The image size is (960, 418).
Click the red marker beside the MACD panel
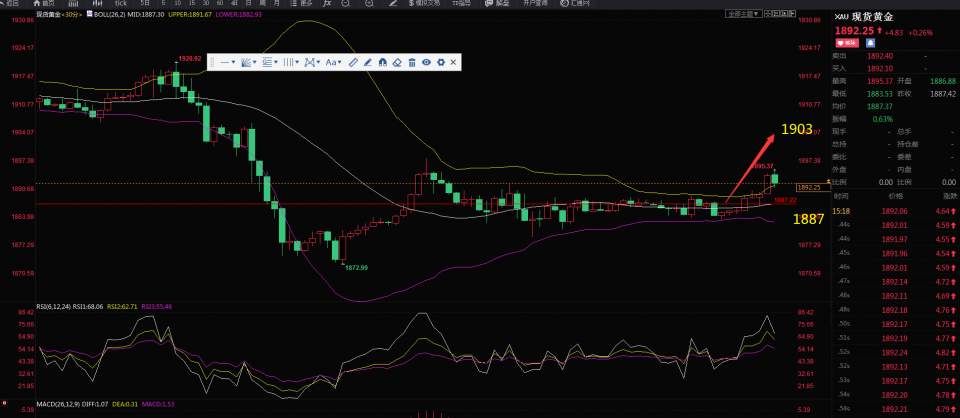pos(4,403)
